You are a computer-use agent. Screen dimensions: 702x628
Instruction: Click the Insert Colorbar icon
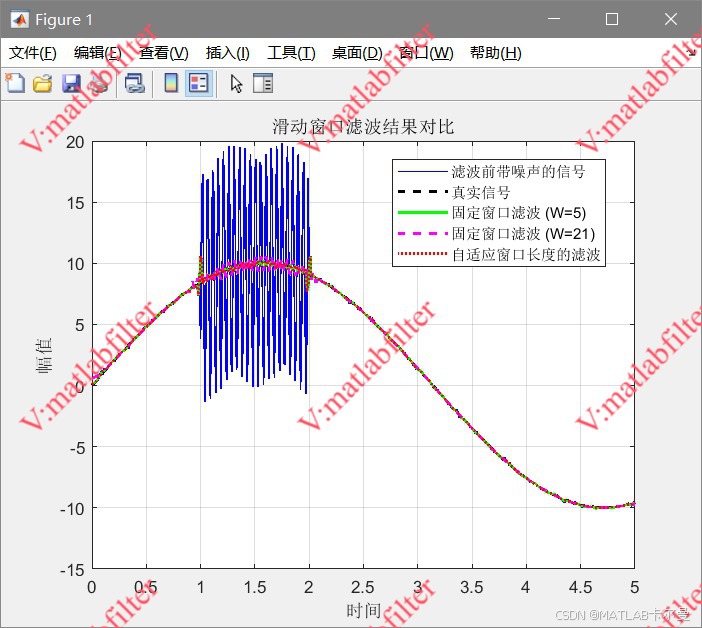(171, 83)
